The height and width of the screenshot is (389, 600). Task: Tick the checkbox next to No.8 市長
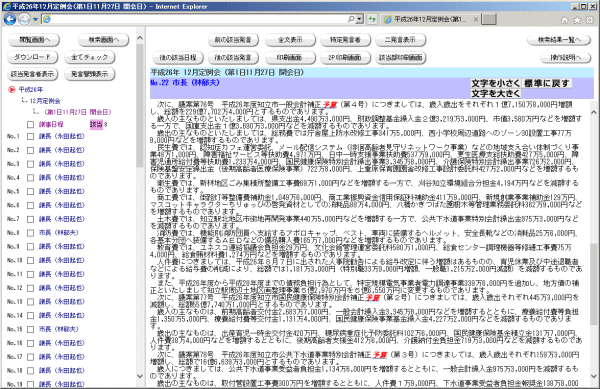click(x=31, y=233)
